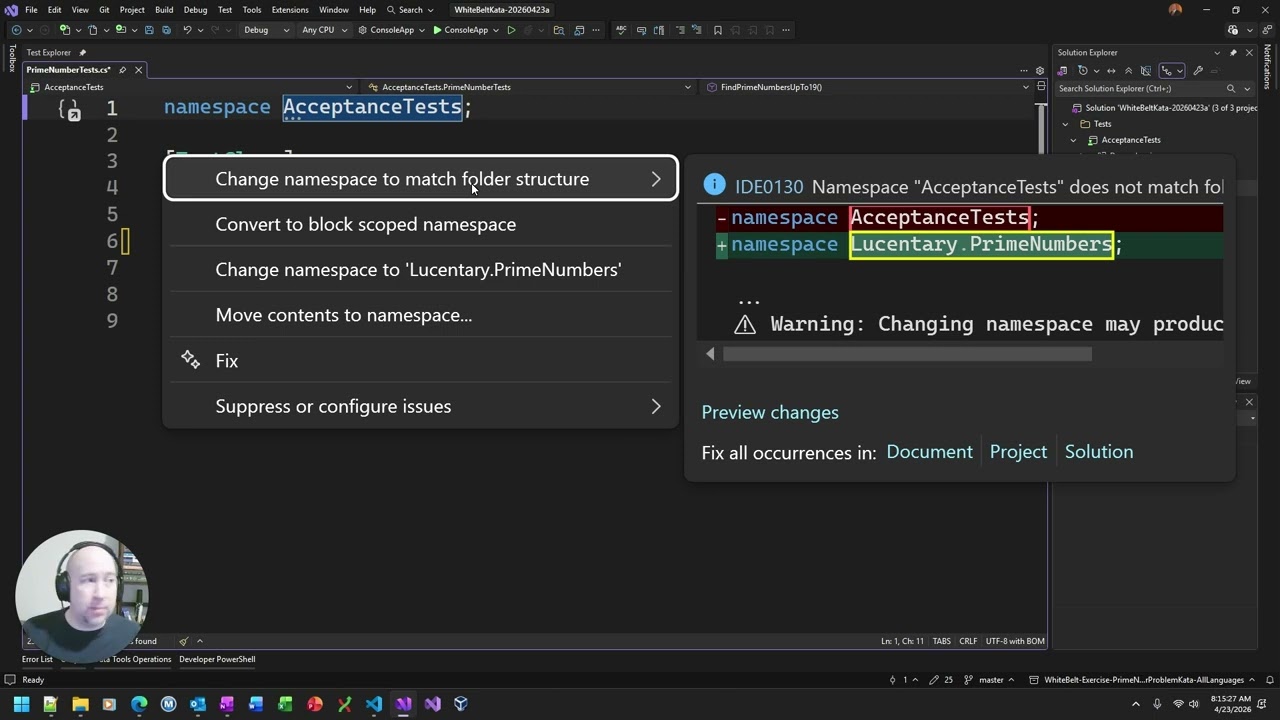
Task: Open Suppress or configure issues submenu
Action: pyautogui.click(x=420, y=406)
